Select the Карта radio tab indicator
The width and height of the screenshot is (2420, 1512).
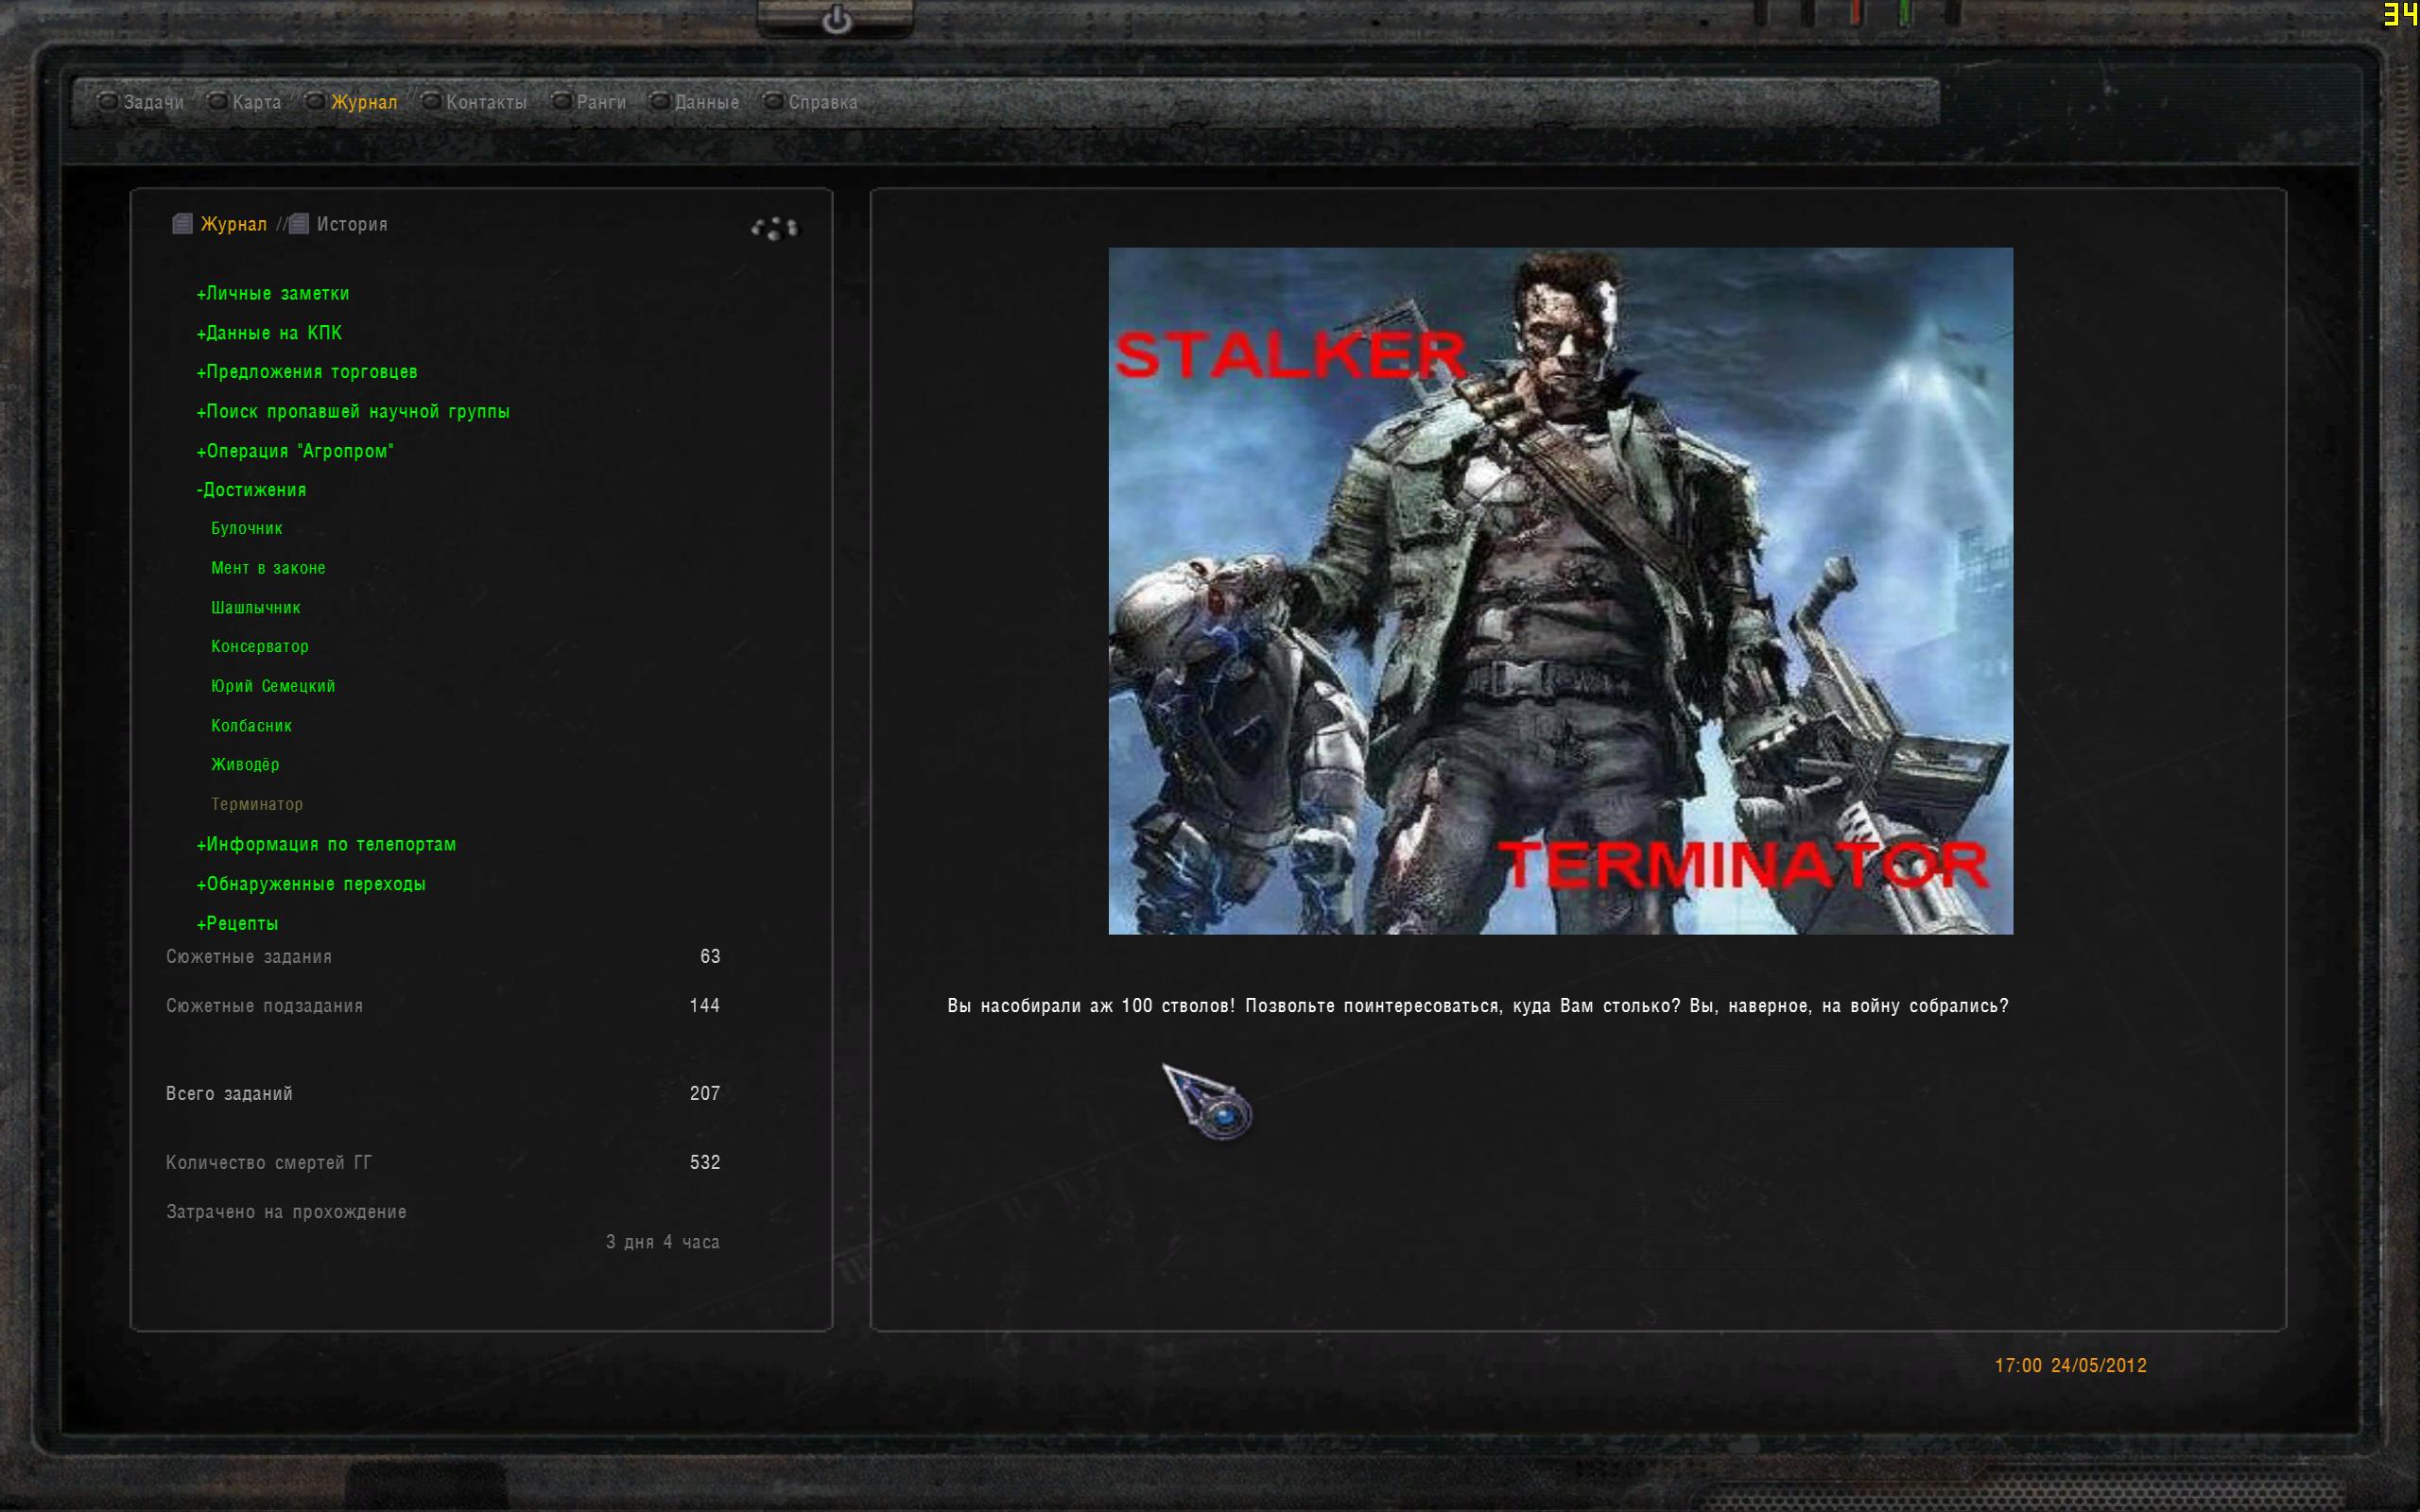[217, 102]
